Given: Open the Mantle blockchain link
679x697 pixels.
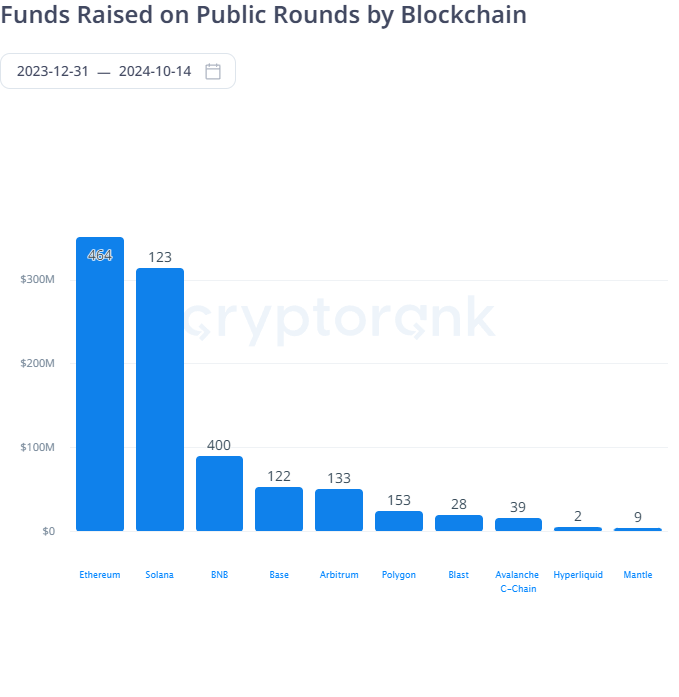Looking at the screenshot, I should pos(638,575).
